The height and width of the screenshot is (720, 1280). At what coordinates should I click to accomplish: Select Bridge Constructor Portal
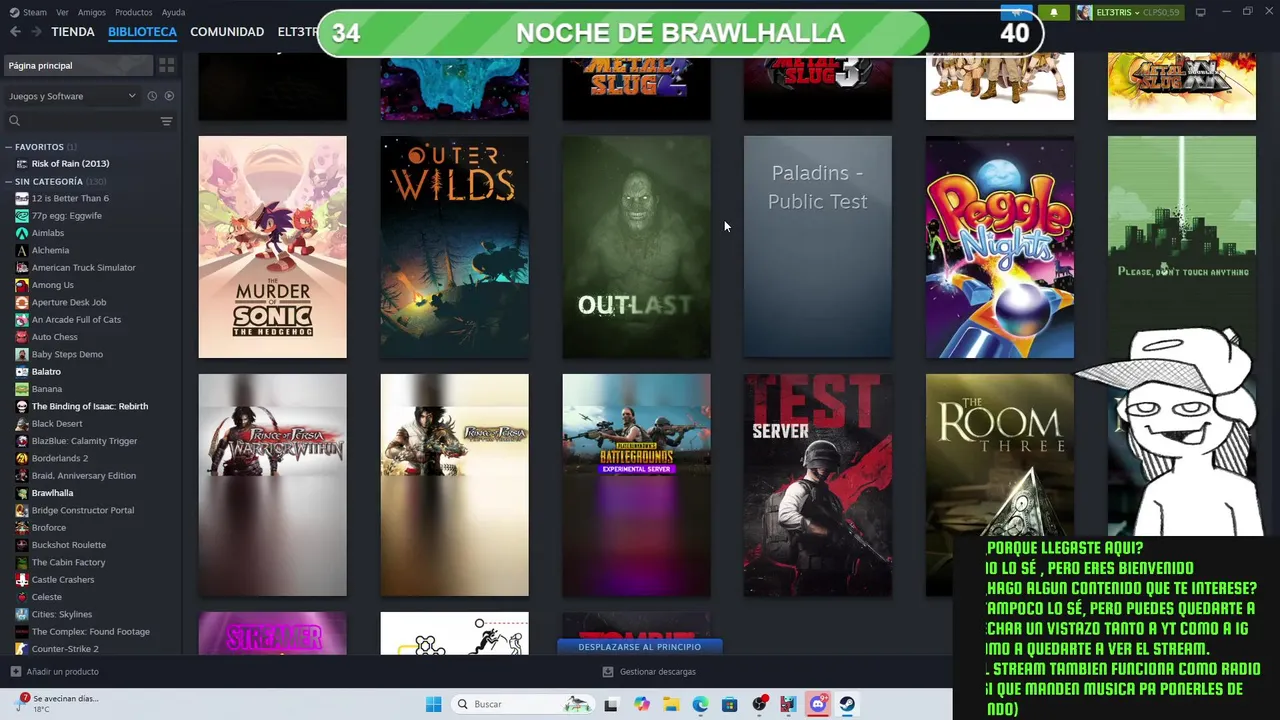click(82, 510)
